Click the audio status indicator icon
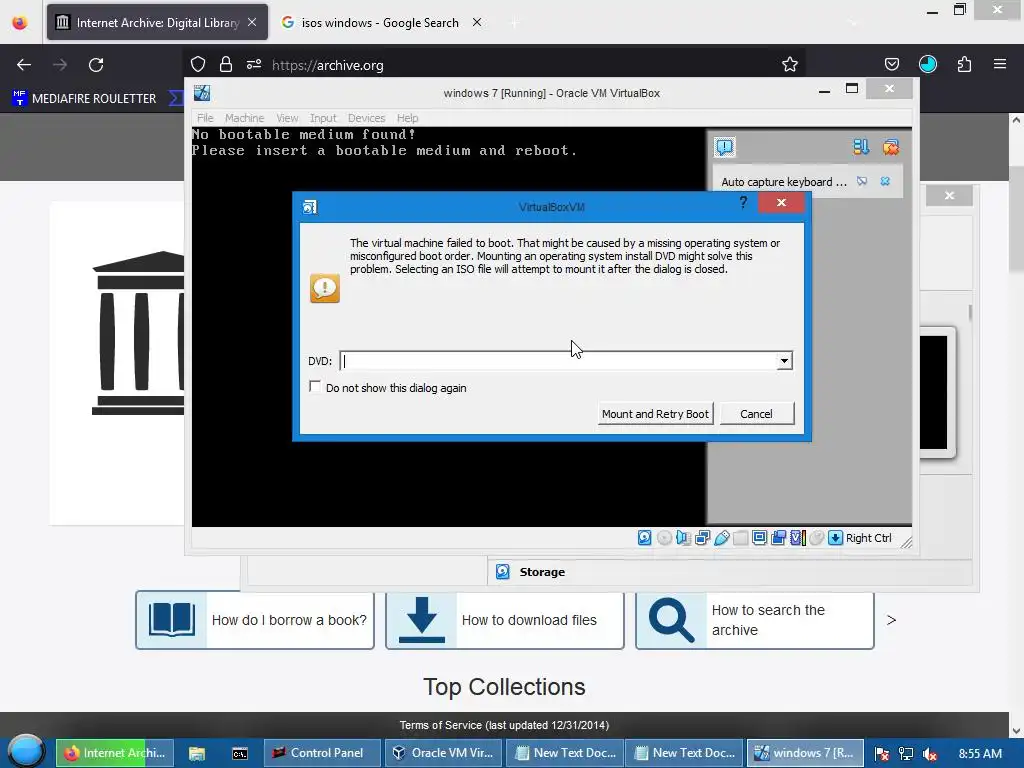 click(683, 537)
